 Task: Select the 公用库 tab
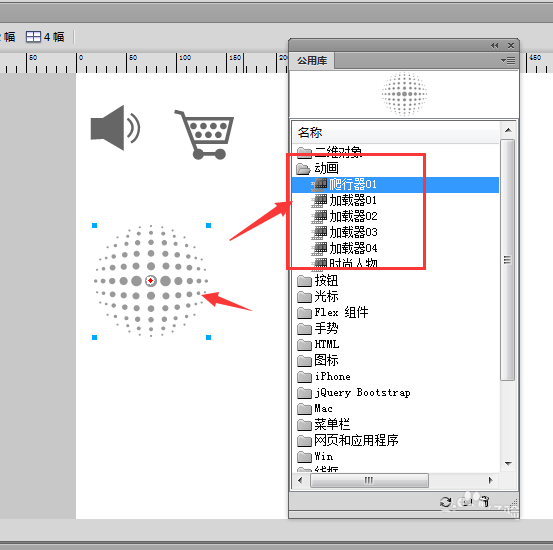tap(312, 61)
